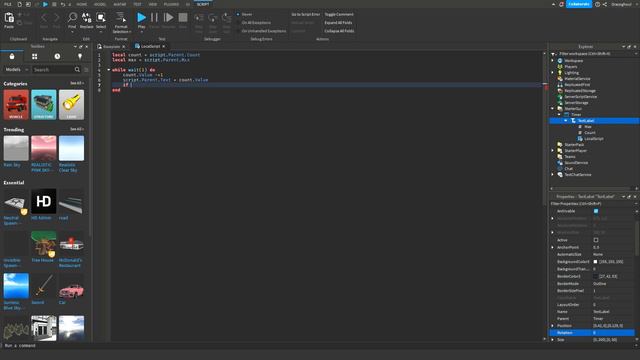Image resolution: width=640 pixels, height=360 pixels.
Task: Open the Find tool
Action: (x=72, y=18)
